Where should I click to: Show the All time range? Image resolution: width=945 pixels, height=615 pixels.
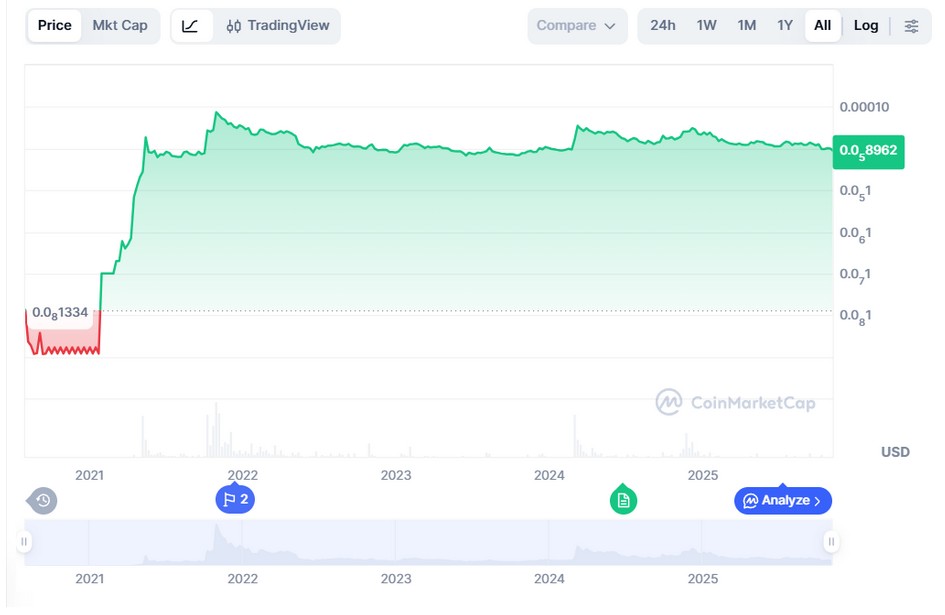click(822, 26)
